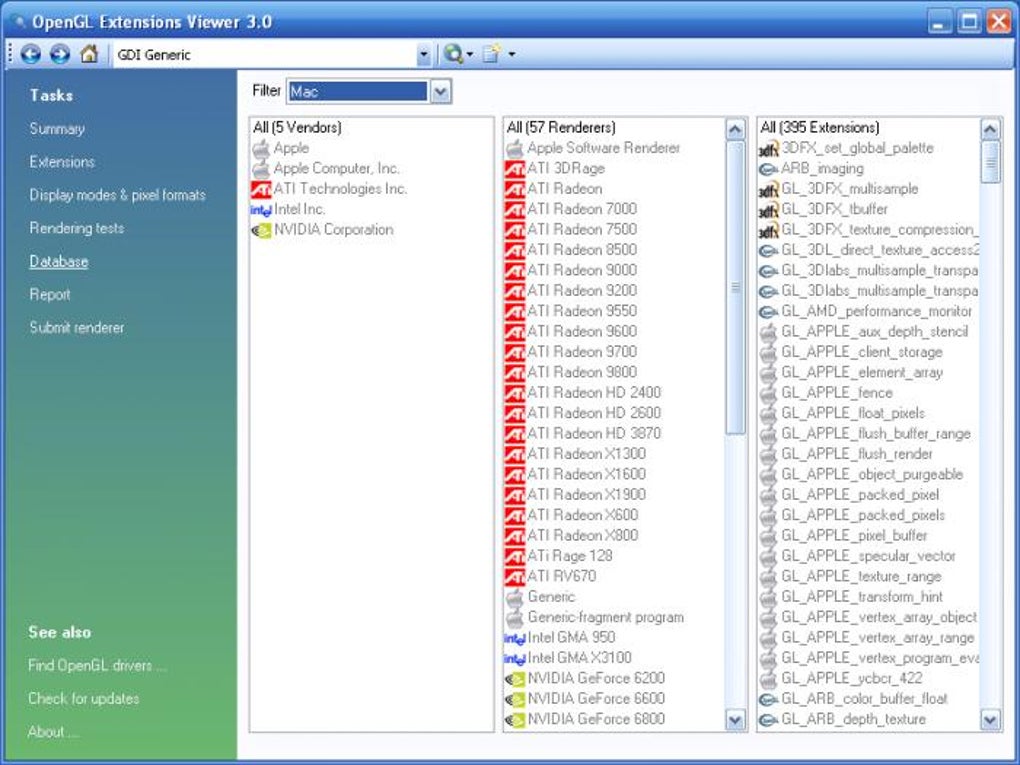The width and height of the screenshot is (1020, 765).
Task: Click Apple Software Renderer icon
Action: (x=515, y=148)
